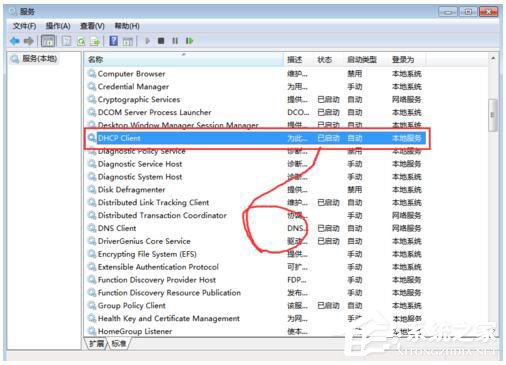Sort by the 启动类型 column header

click(366, 60)
